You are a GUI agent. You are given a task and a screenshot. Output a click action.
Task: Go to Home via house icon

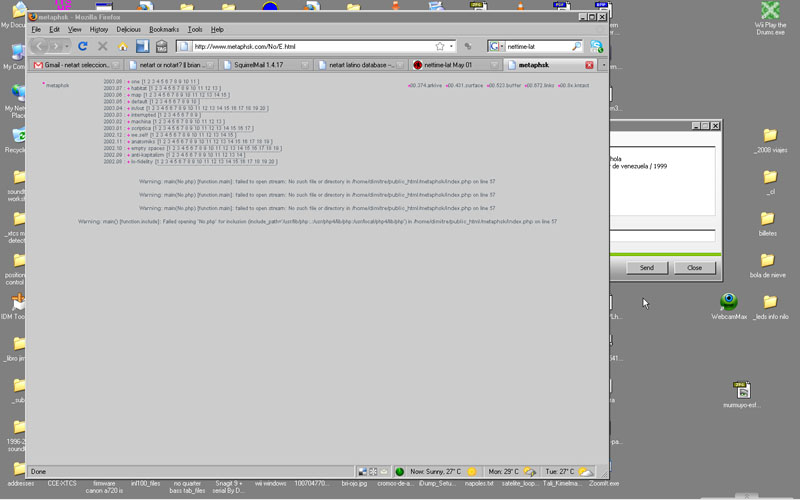[x=122, y=47]
